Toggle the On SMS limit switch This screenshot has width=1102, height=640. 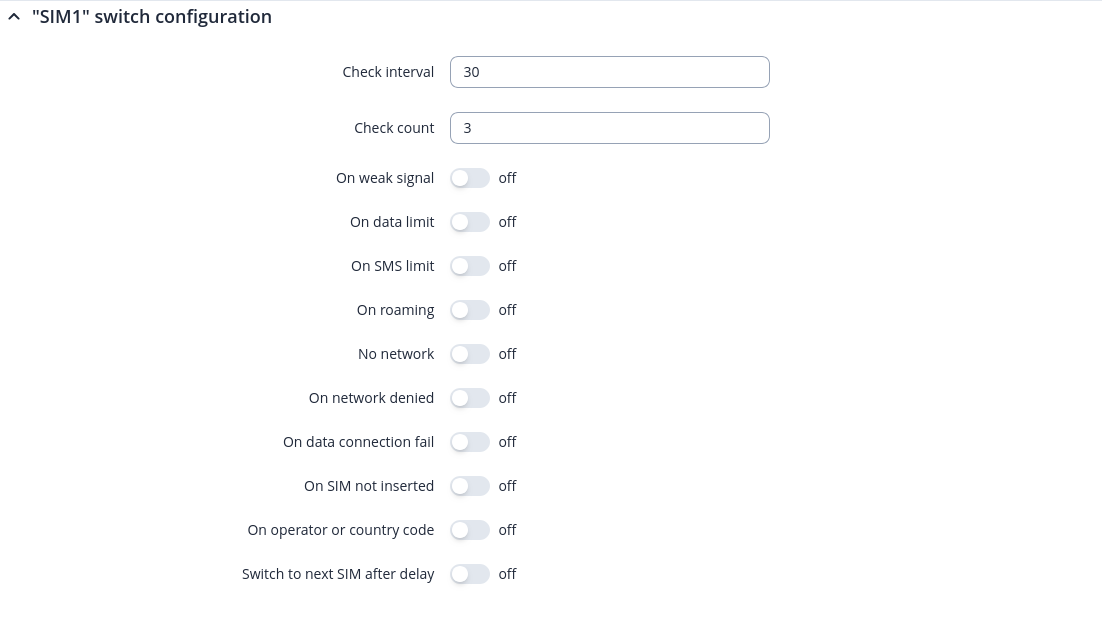[469, 266]
